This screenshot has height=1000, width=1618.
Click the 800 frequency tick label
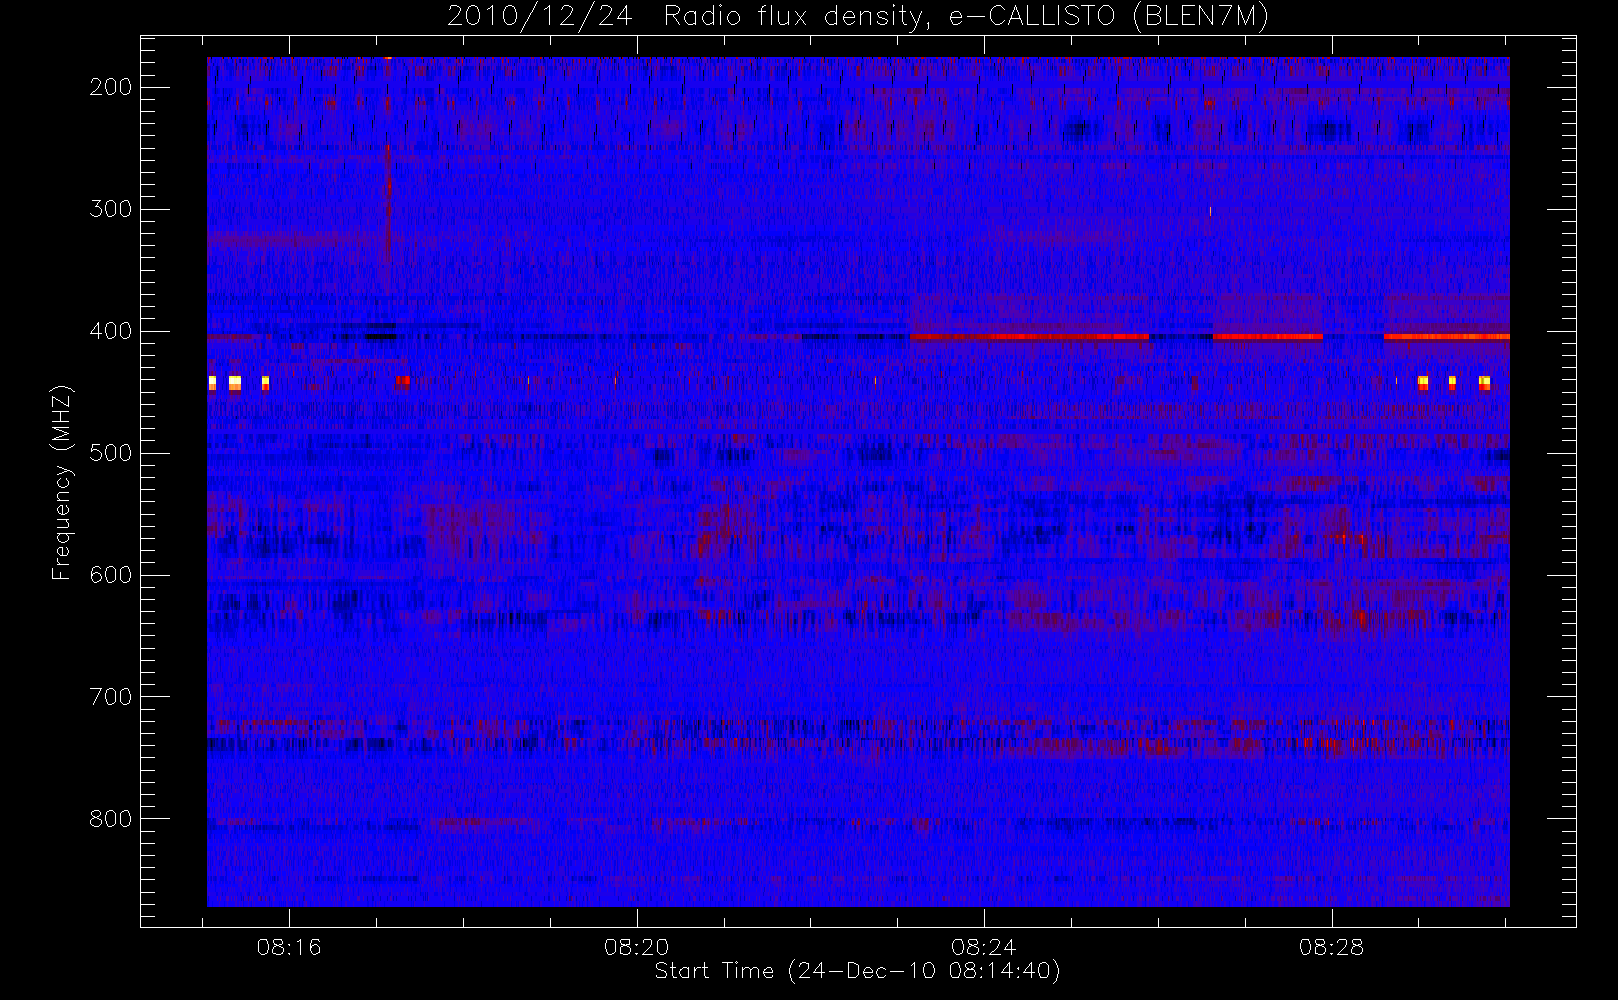tap(110, 819)
